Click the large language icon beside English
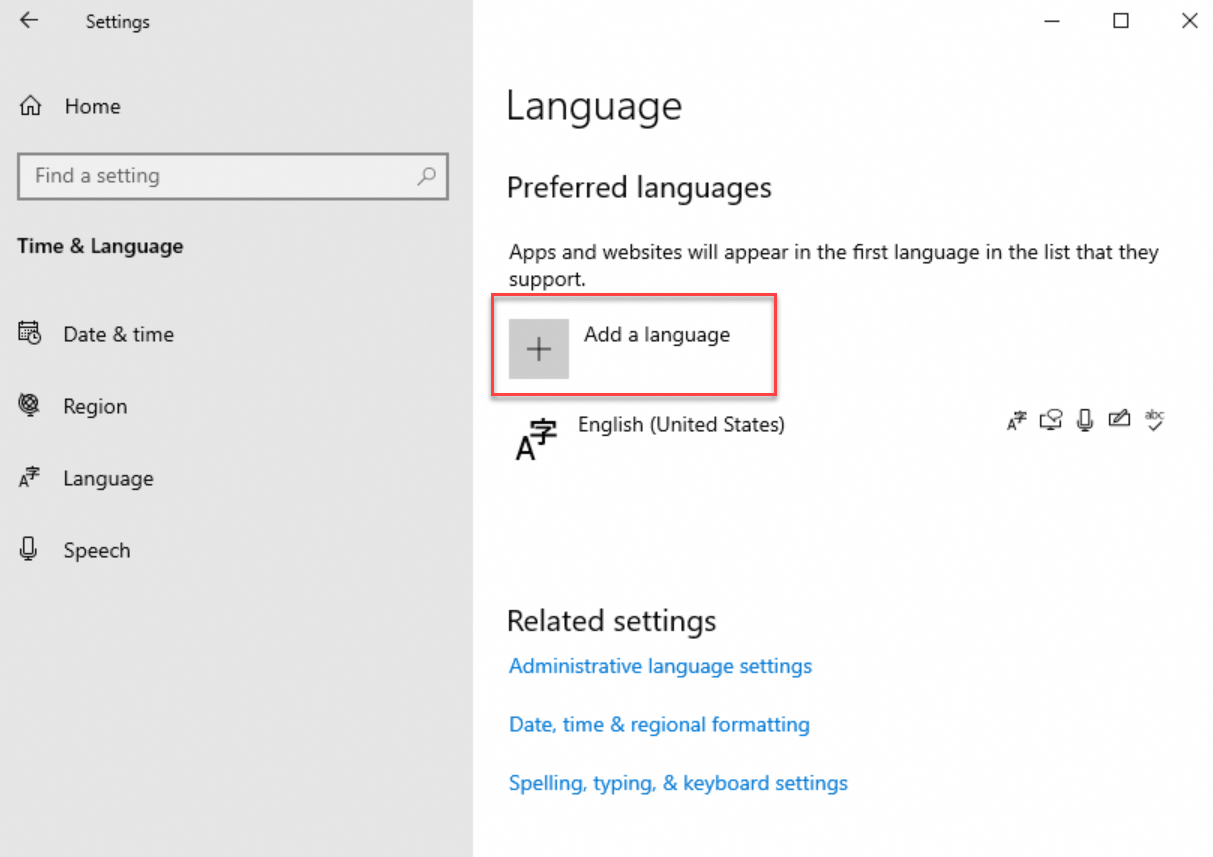Image resolution: width=1213 pixels, height=857 pixels. coord(535,440)
